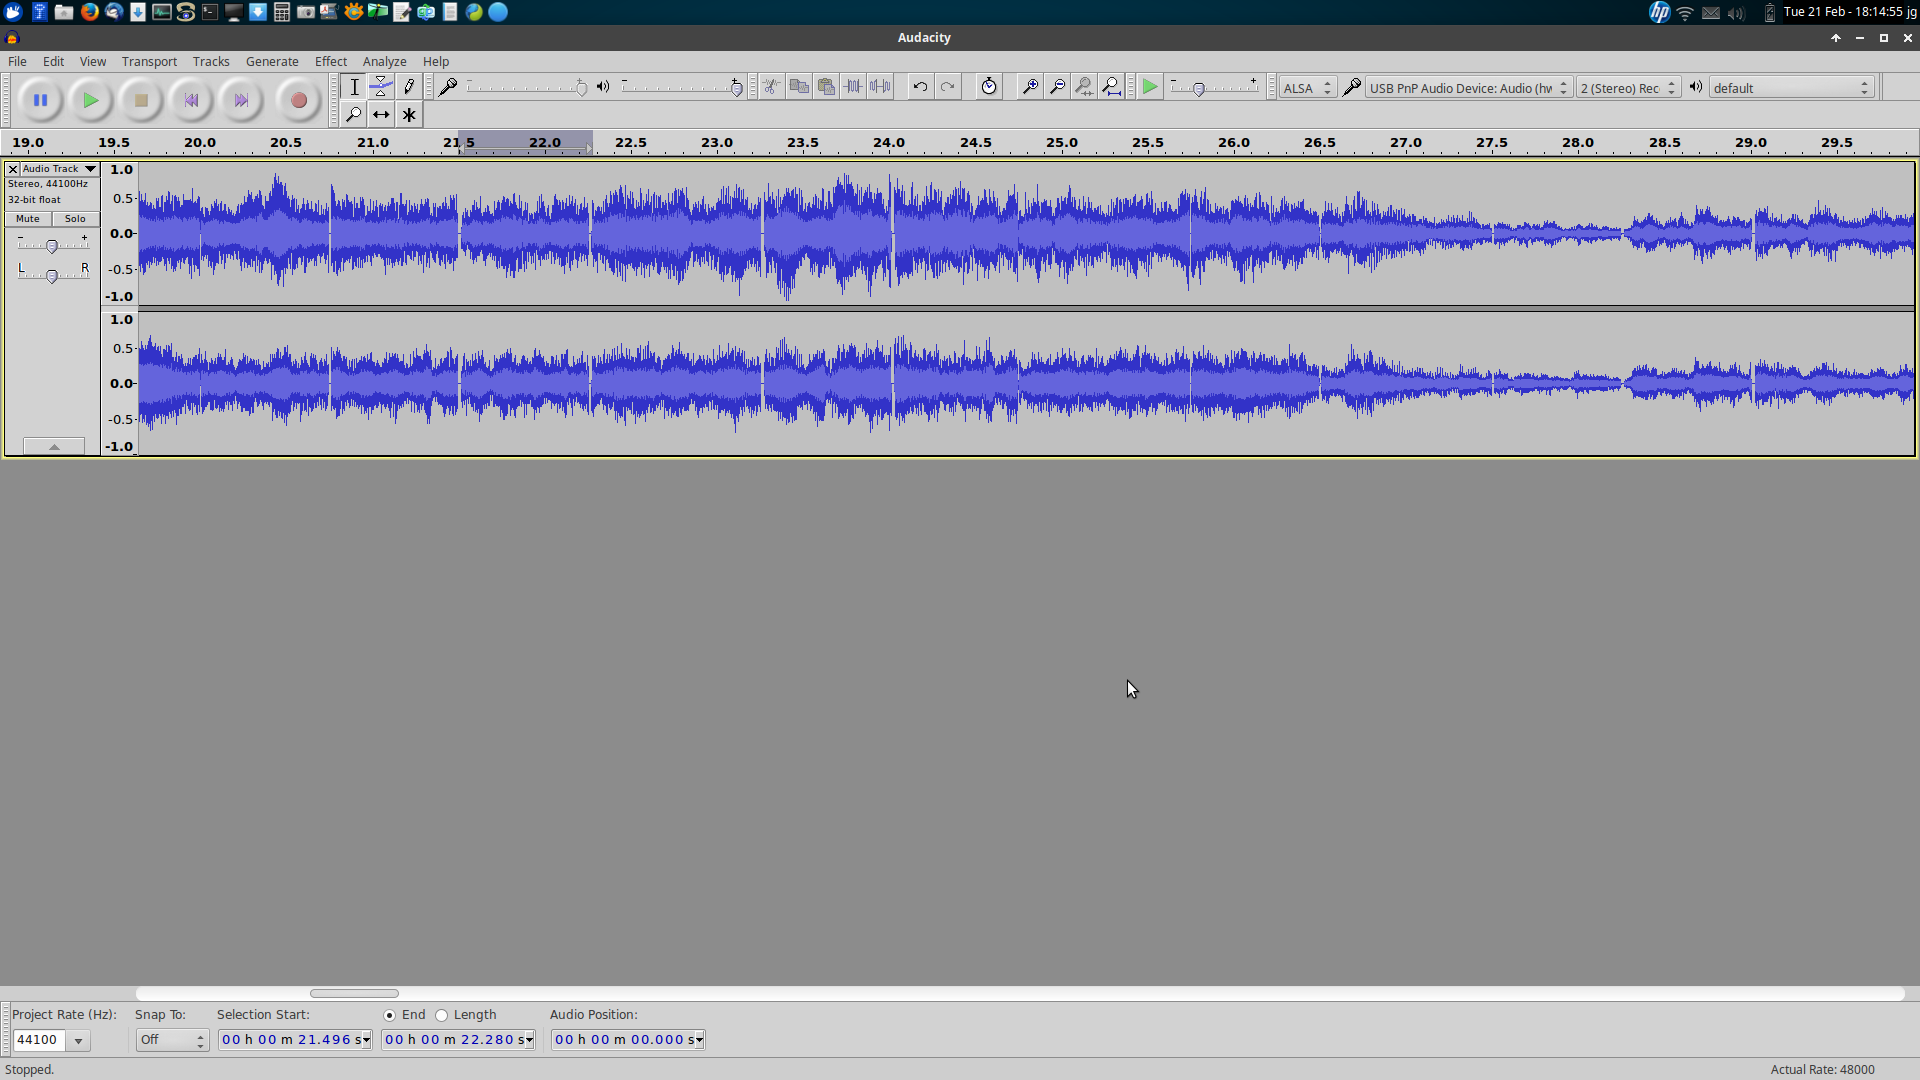Undo the last action
The height and width of the screenshot is (1080, 1920).
[x=920, y=87]
